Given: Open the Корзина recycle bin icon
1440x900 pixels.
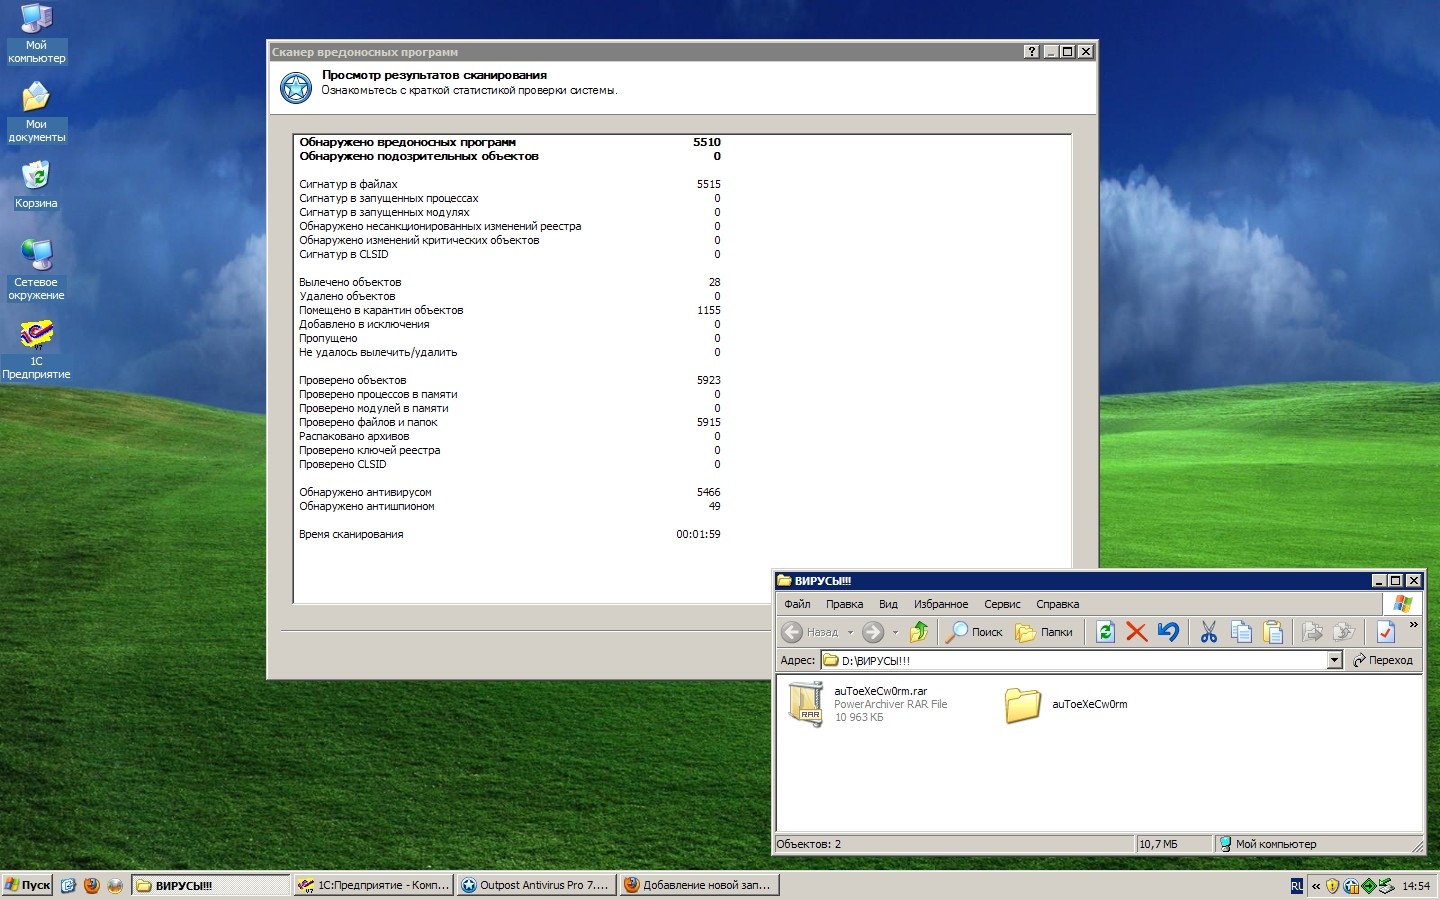Looking at the screenshot, I should [x=36, y=177].
